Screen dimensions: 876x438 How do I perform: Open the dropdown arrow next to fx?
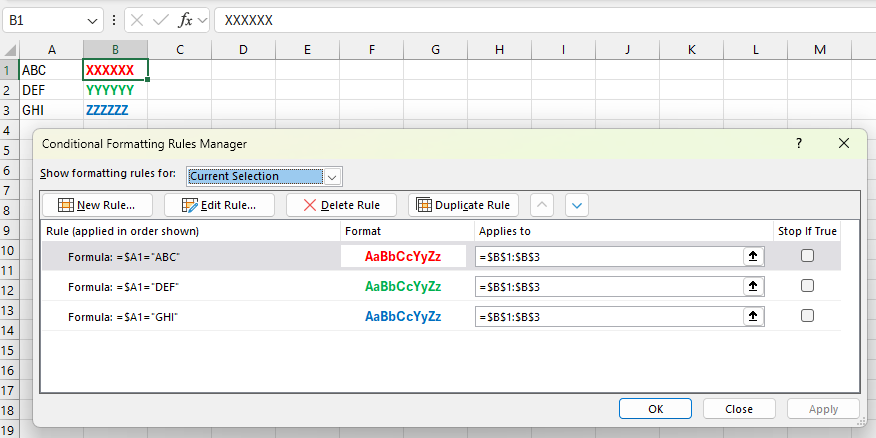point(202,21)
